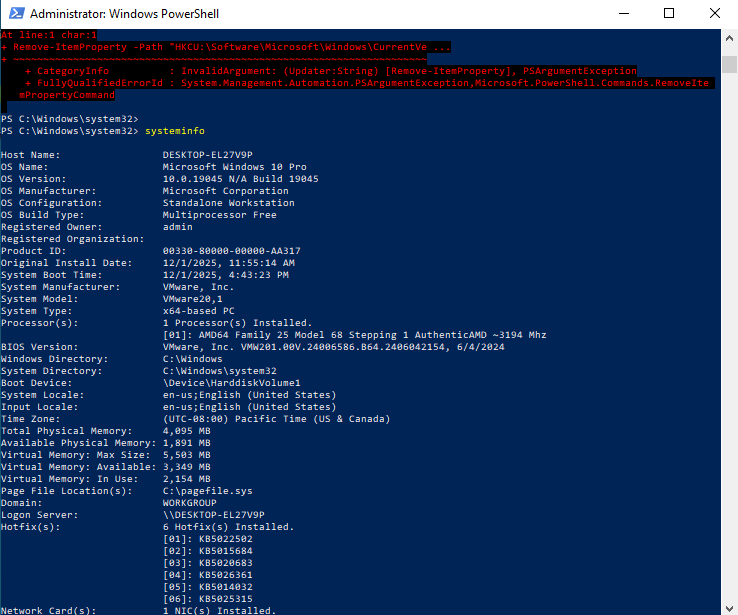This screenshot has width=738, height=615.
Task: Click logon server '\\DESKTOP-EL27V9P' value
Action: point(214,515)
